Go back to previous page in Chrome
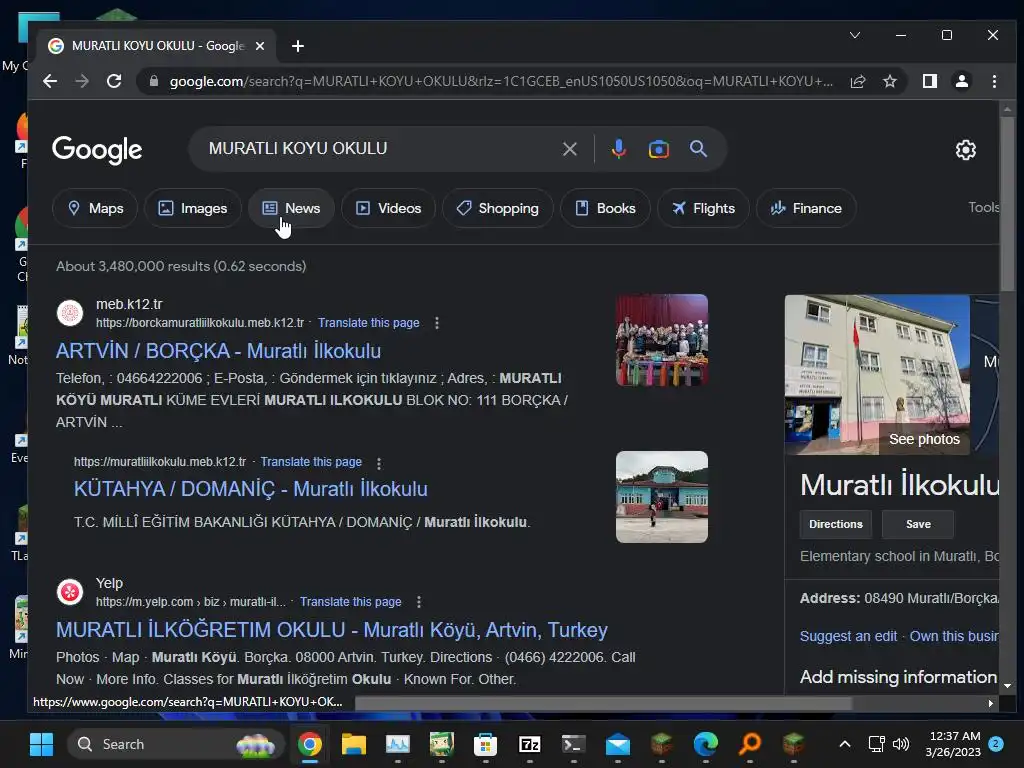 50,81
